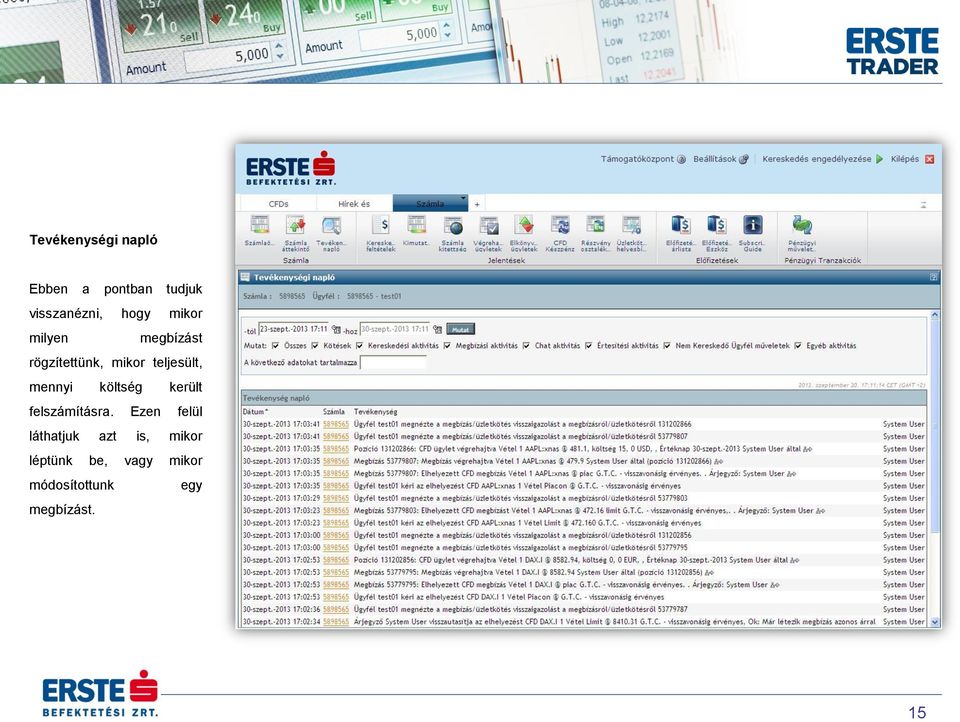Click the Tevékenység column header
Viewport: 960px width, 722px height.
pyautogui.click(x=375, y=412)
